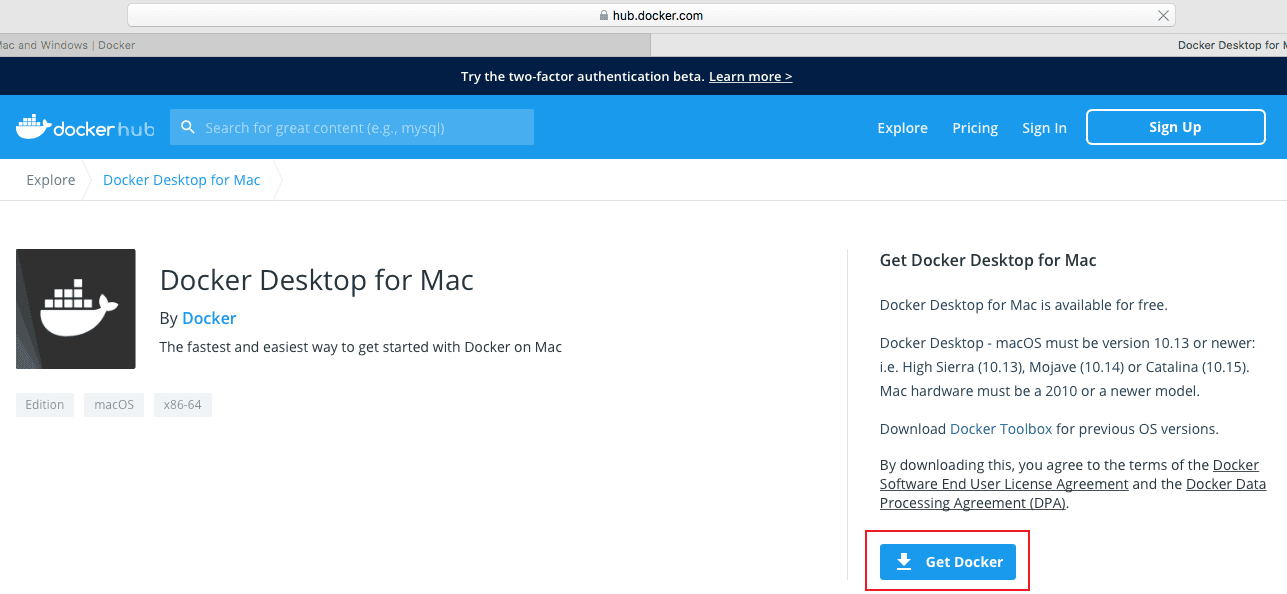Follow the 'Learn more >' banner link
This screenshot has width=1287, height=594.
click(x=750, y=77)
